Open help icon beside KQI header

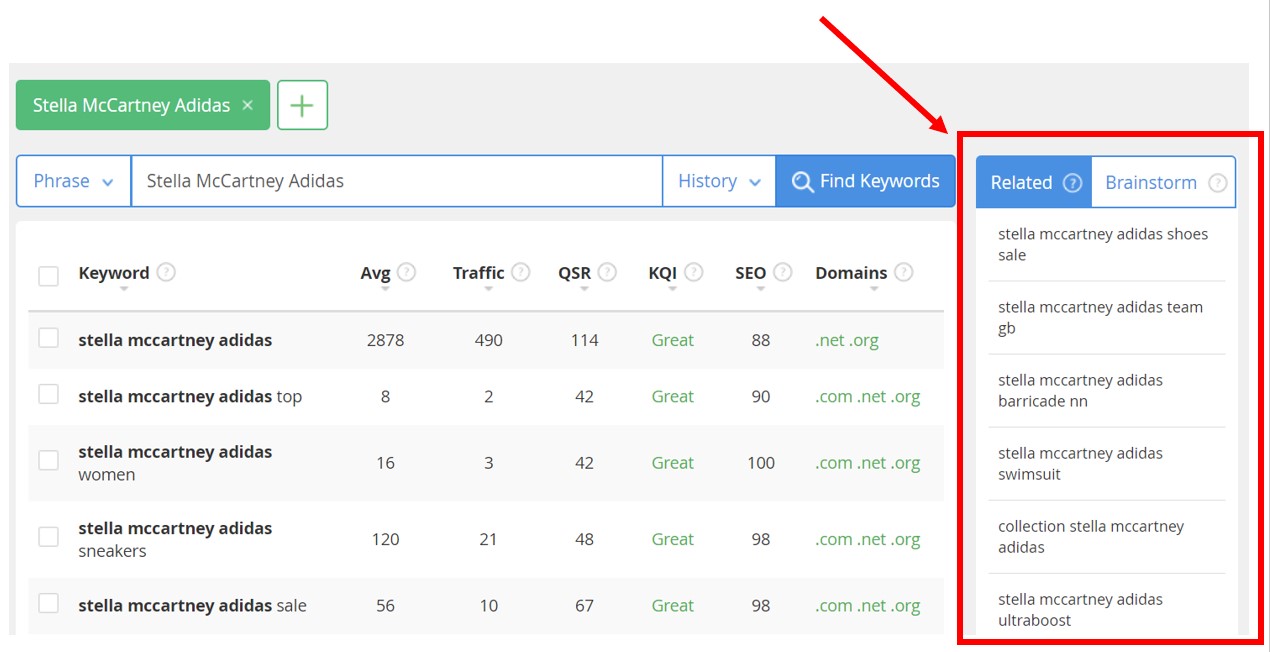tap(693, 272)
